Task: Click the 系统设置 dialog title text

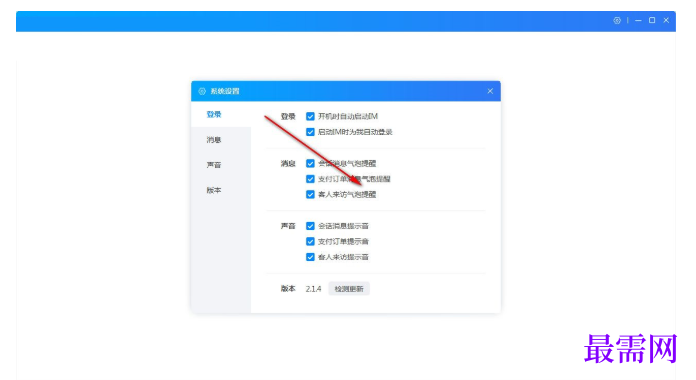Action: (225, 91)
